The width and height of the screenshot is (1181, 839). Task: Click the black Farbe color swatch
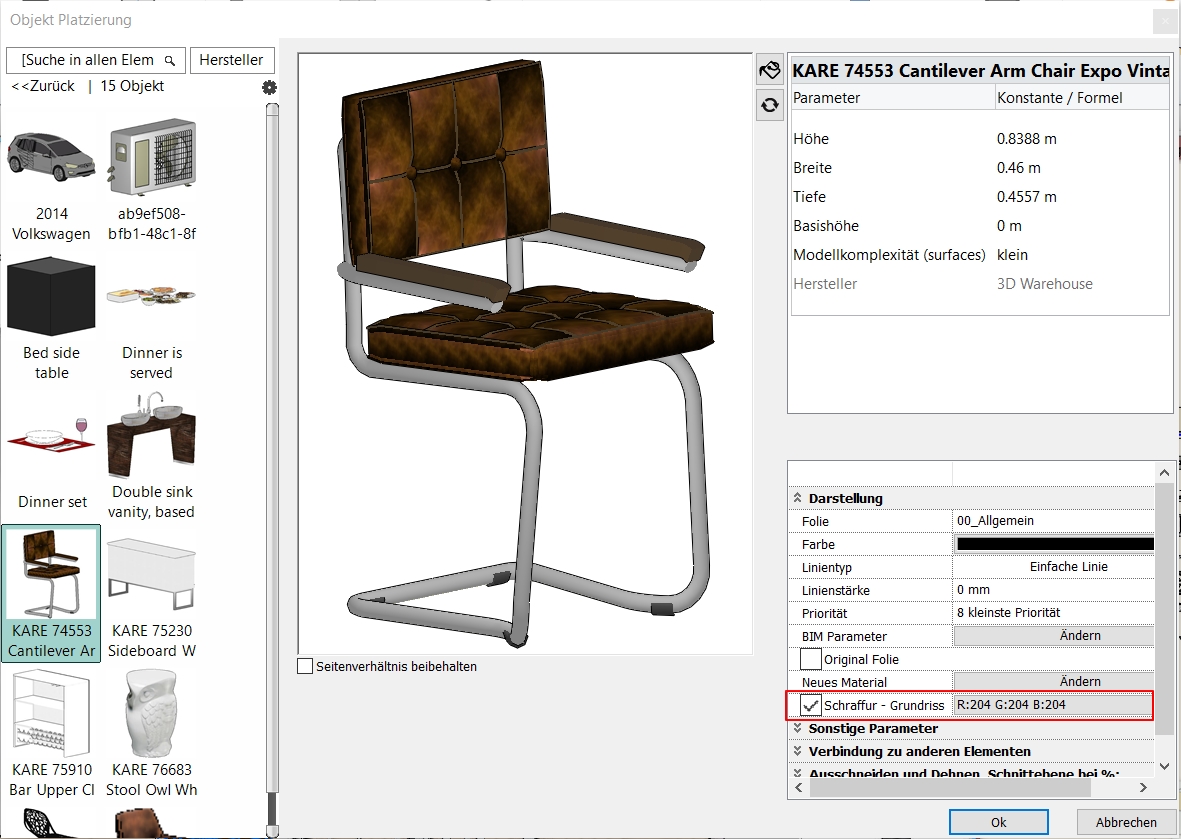click(1054, 544)
